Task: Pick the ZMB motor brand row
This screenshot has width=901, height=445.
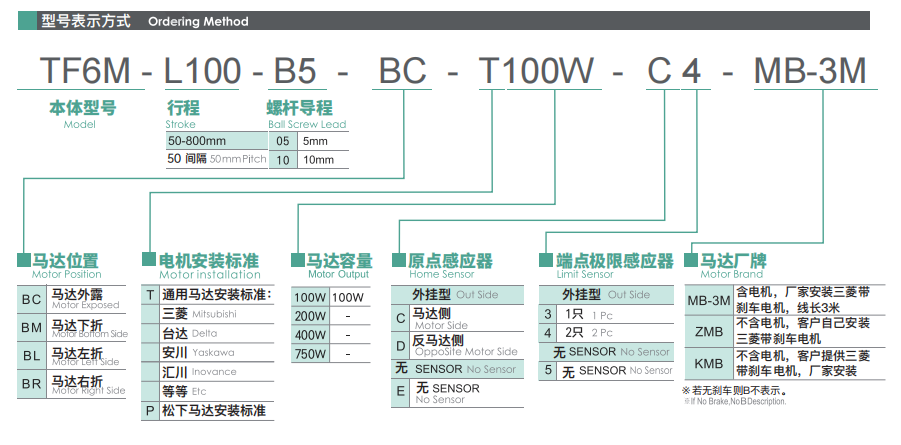Action: (780, 330)
